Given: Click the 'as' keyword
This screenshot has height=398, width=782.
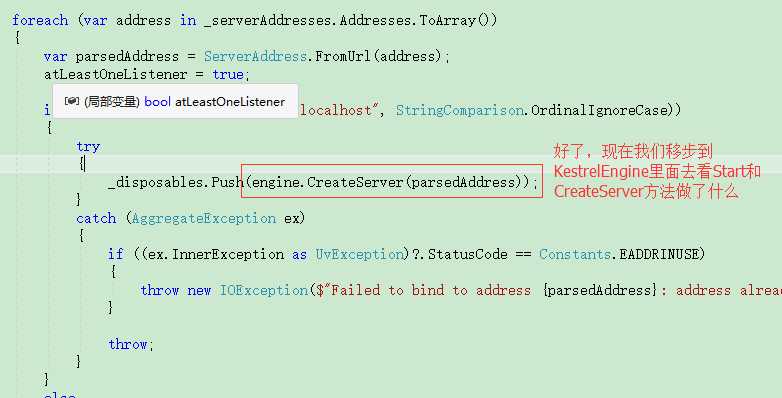Looking at the screenshot, I should (x=300, y=254).
